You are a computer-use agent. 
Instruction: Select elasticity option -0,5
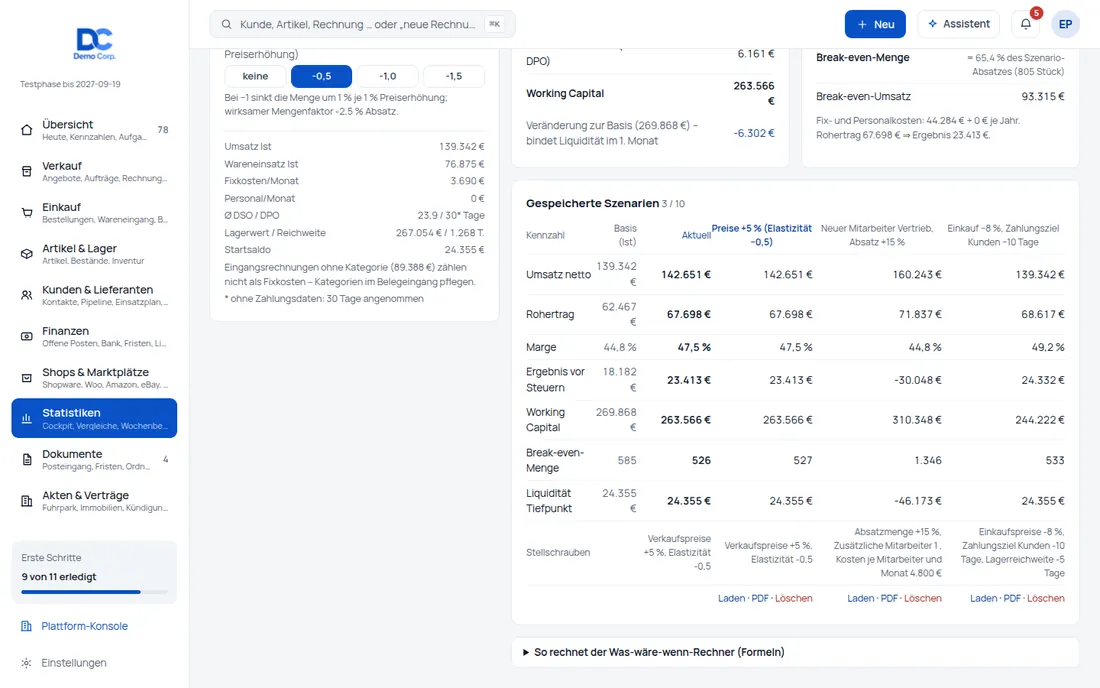tap(321, 76)
